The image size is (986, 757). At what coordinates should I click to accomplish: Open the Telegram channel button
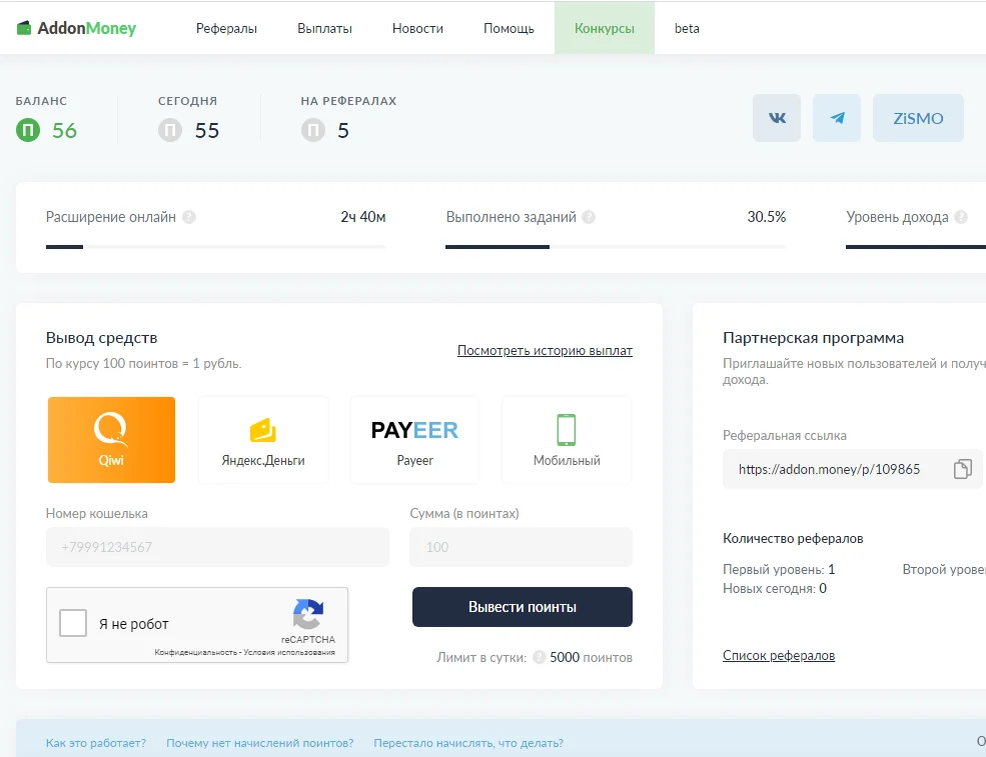click(837, 118)
